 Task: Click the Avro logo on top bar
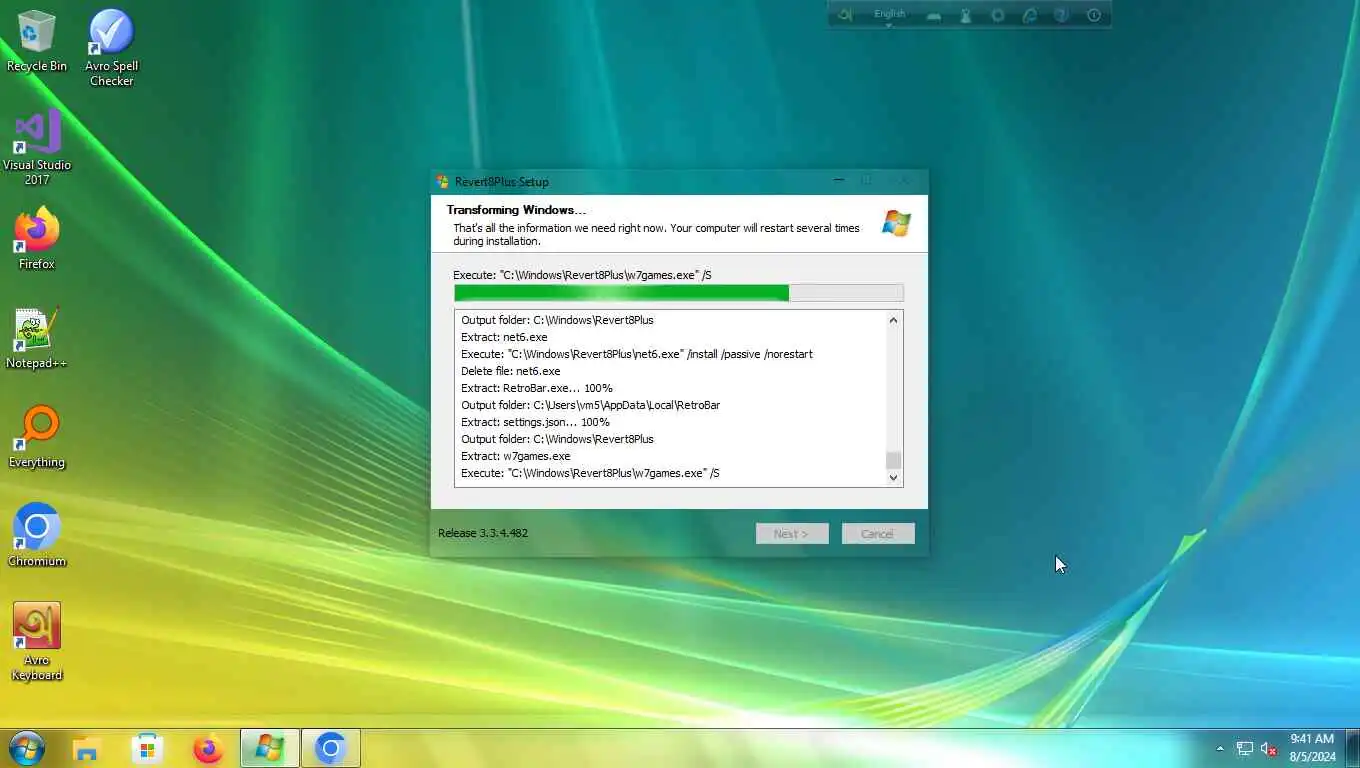845,15
